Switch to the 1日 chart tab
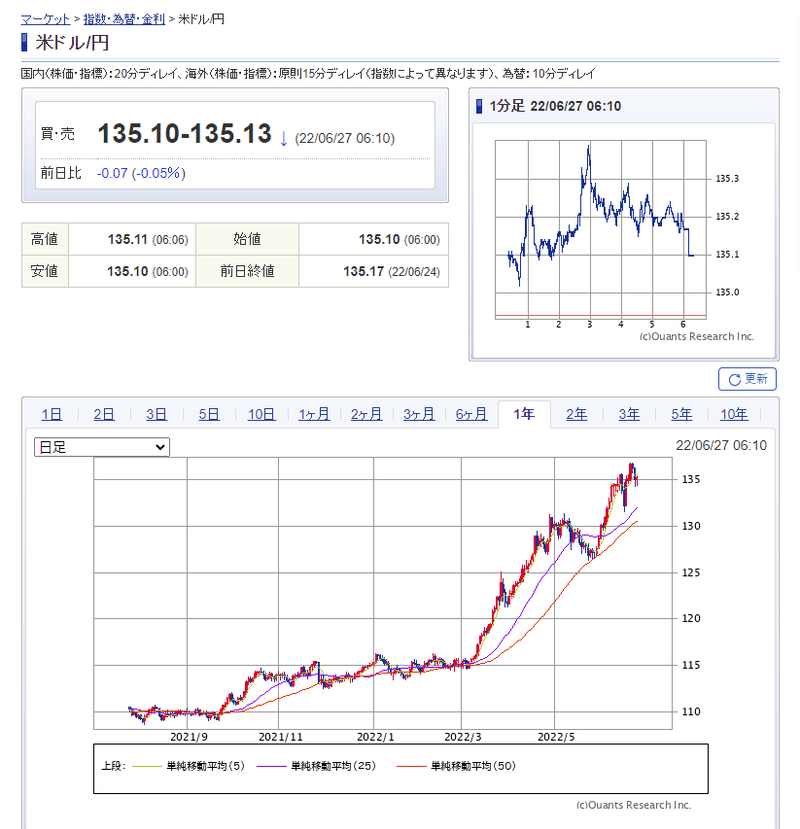 click(51, 414)
